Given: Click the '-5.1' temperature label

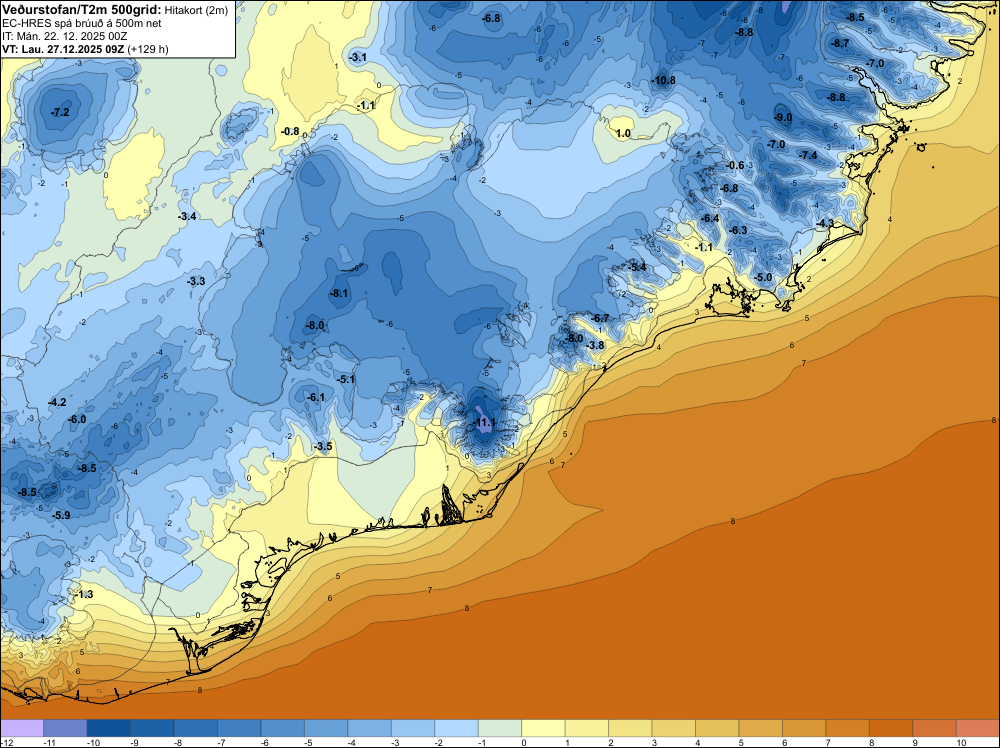Looking at the screenshot, I should coord(346,379).
